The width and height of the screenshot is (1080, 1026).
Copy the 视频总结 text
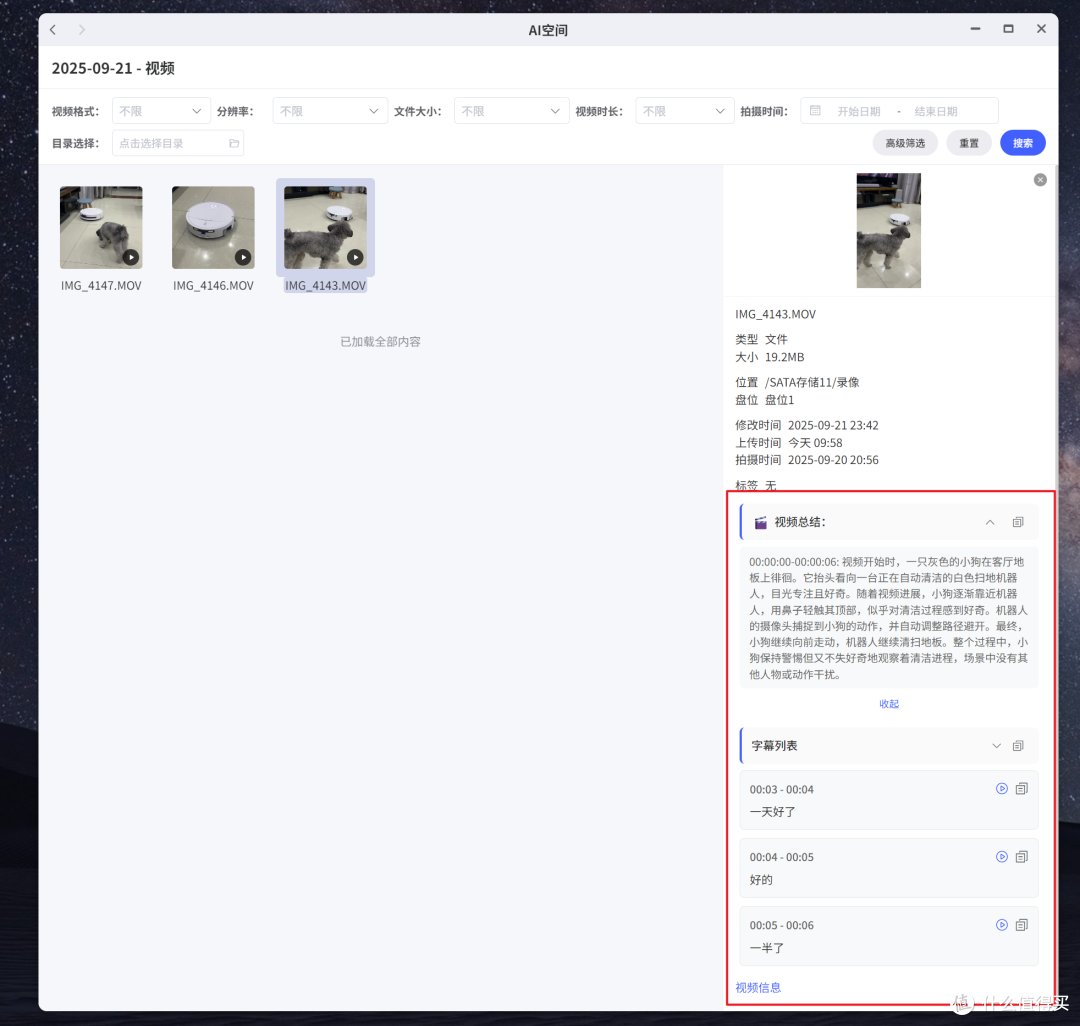(x=1018, y=522)
